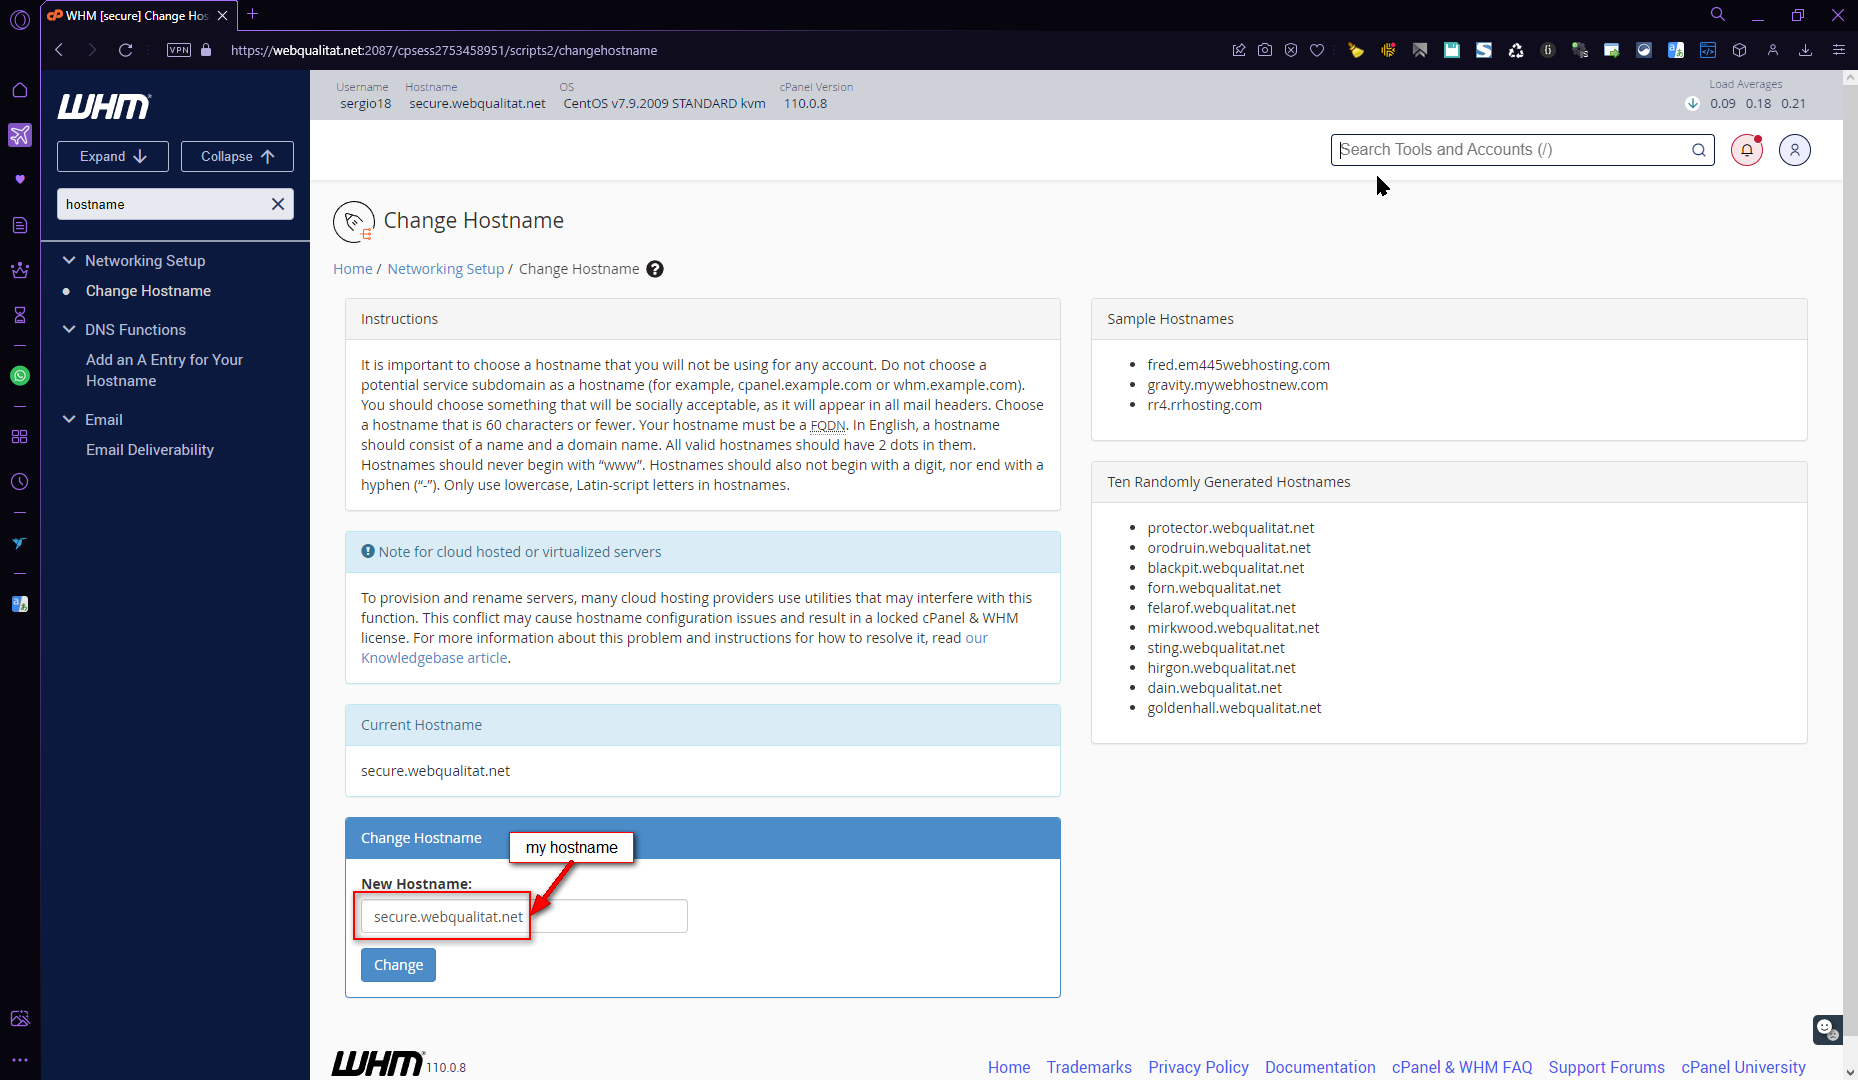Go back with the browser back arrow
1858x1080 pixels.
coord(59,50)
